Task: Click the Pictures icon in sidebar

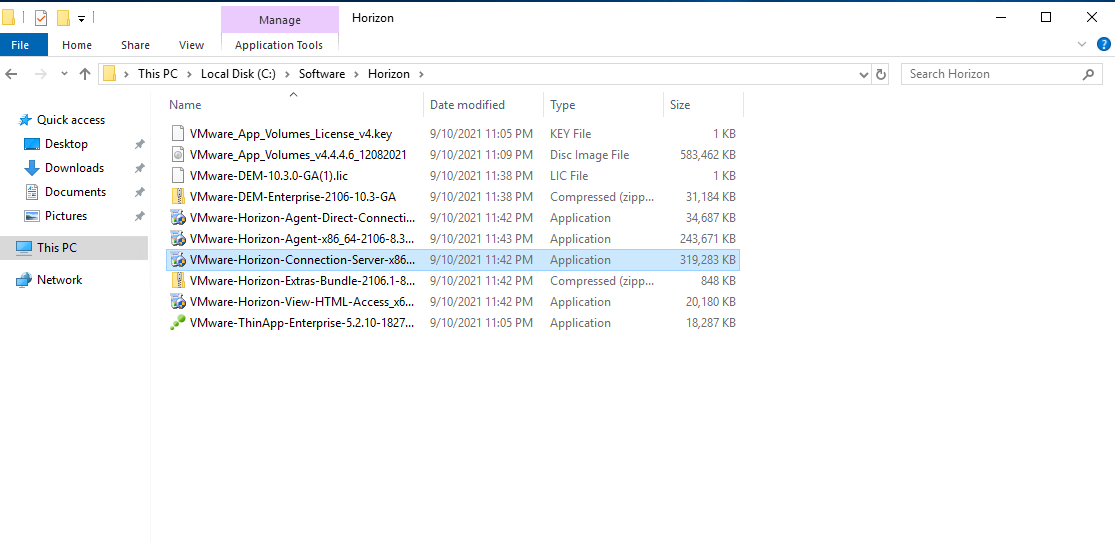Action: [x=31, y=216]
